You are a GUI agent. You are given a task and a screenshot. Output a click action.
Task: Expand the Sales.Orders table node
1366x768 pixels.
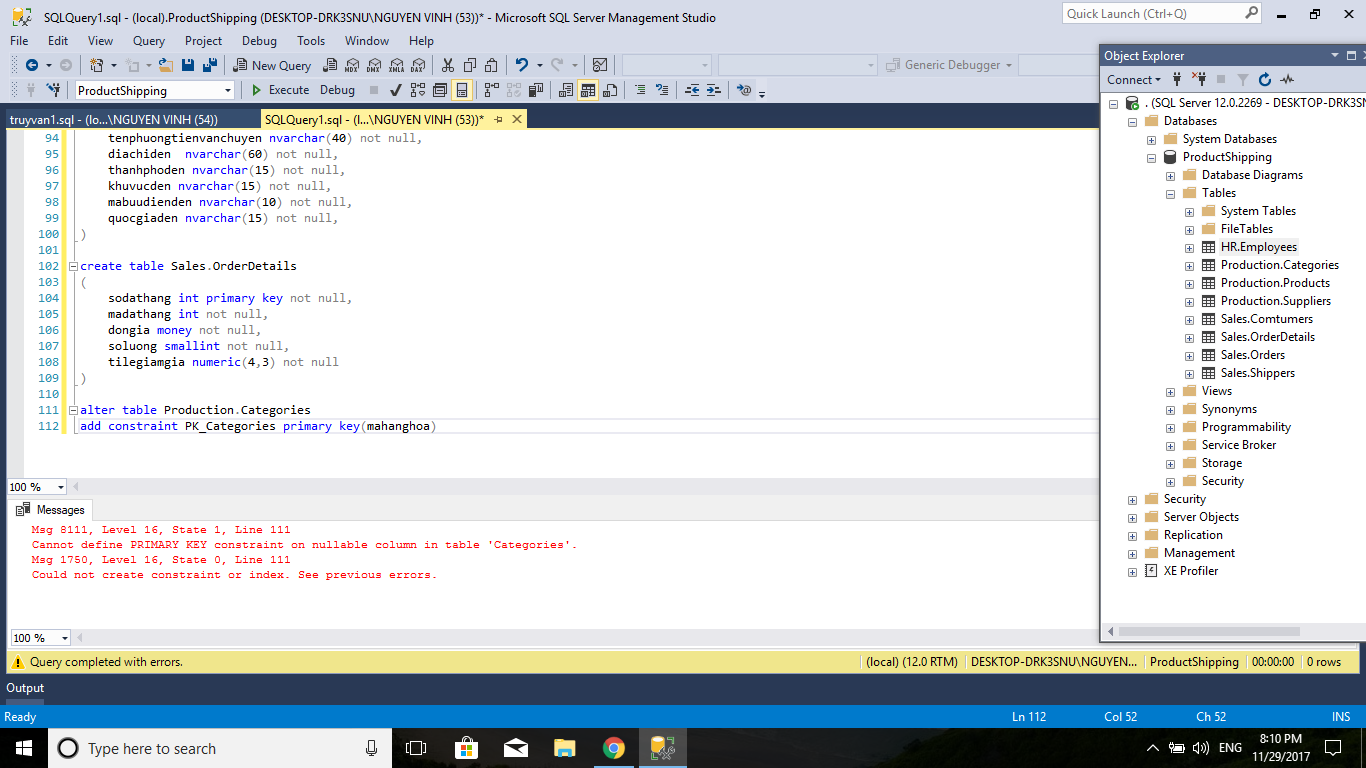(1189, 355)
